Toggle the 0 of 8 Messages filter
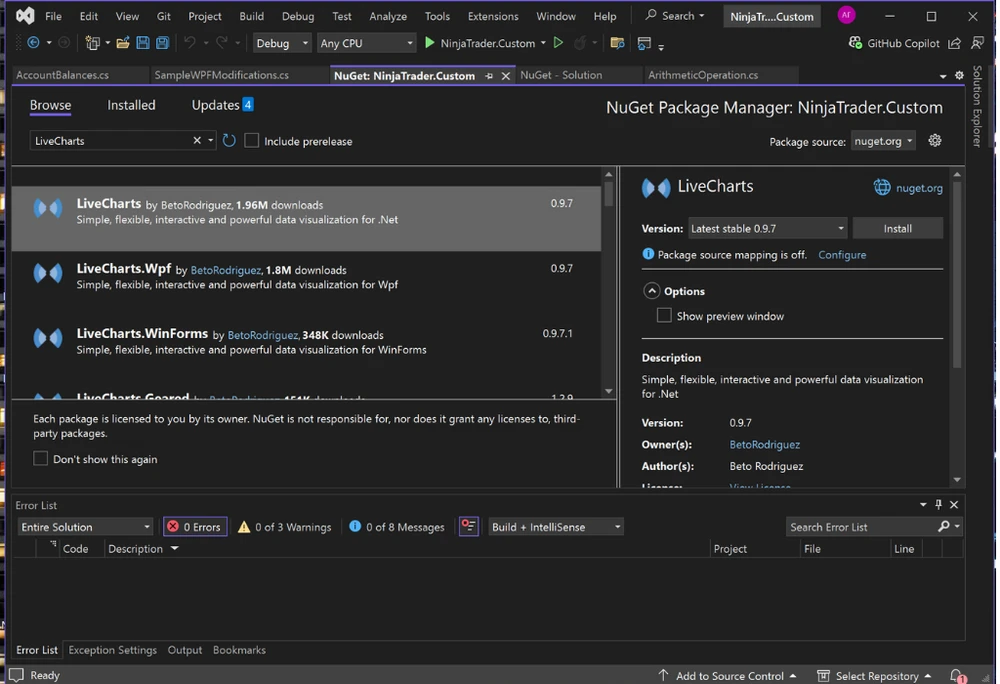The image size is (1000, 684). pos(397,527)
